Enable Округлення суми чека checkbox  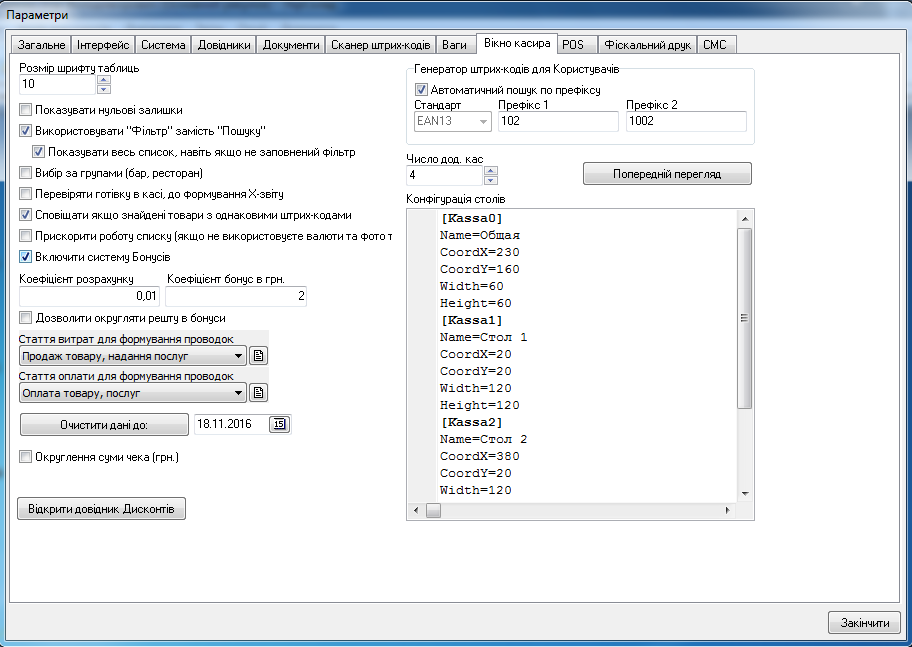coord(26,457)
